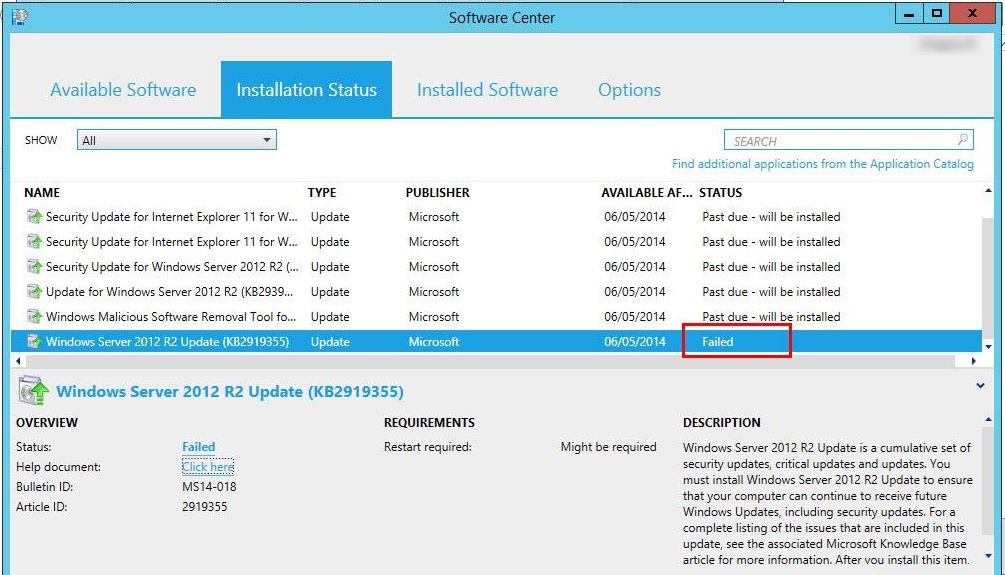
Task: Click the Software Center title bar icon
Action: coord(19,17)
